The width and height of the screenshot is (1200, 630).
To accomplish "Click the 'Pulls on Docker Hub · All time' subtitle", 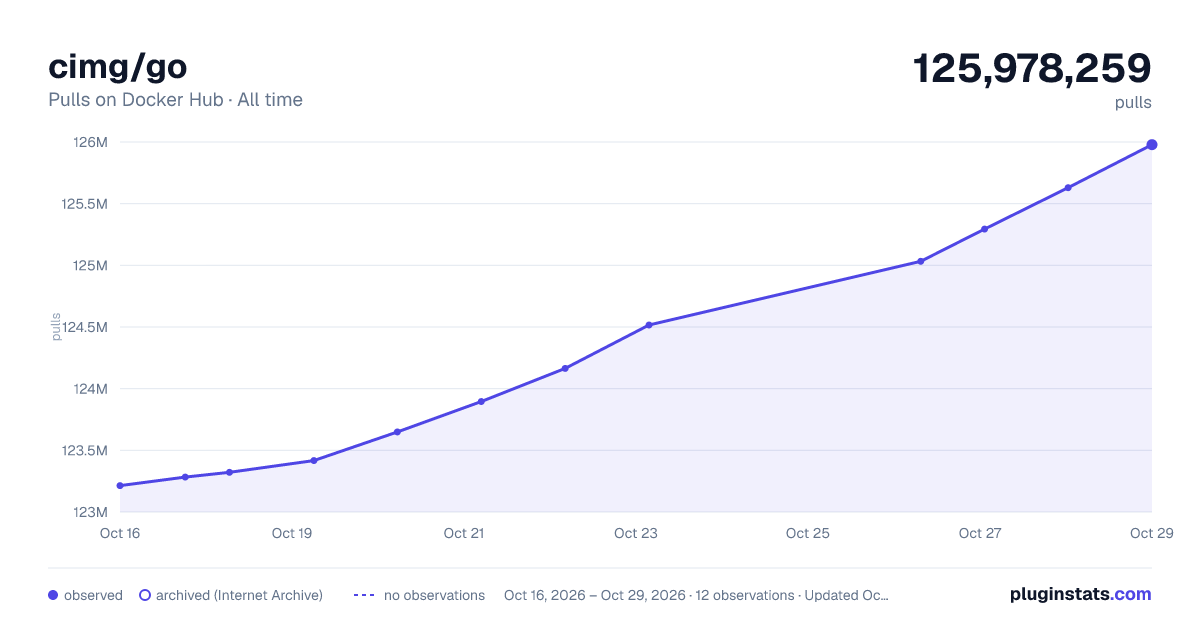I will [175, 100].
